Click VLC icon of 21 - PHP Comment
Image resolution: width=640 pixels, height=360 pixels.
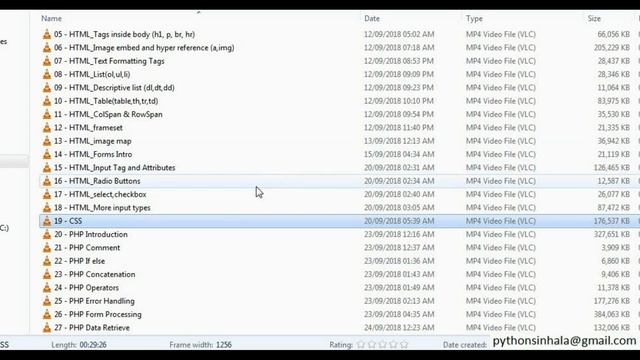click(x=47, y=248)
